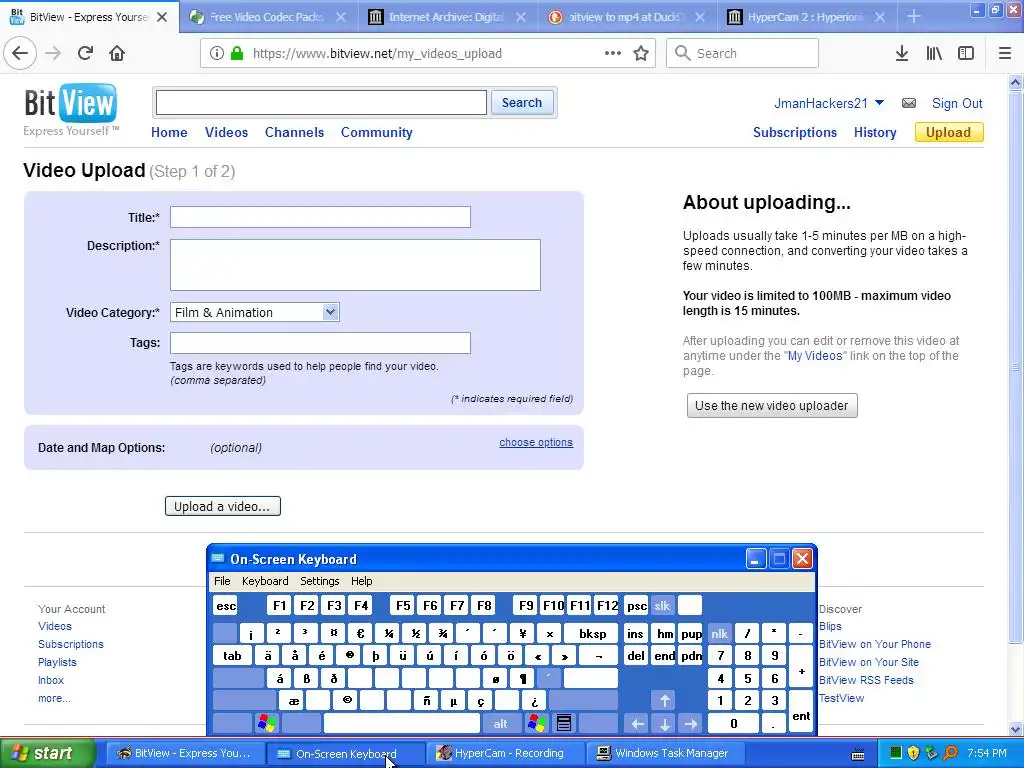Open the 'My Videos' link in About text
The height and width of the screenshot is (768, 1024).
pos(814,356)
